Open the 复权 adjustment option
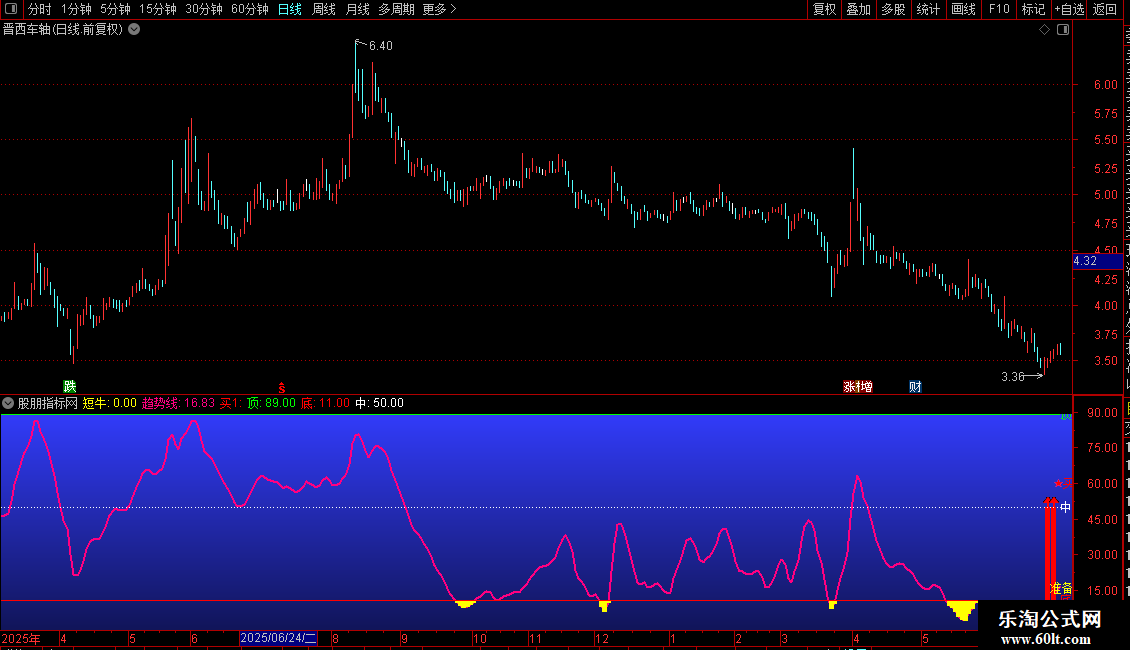 click(x=824, y=9)
